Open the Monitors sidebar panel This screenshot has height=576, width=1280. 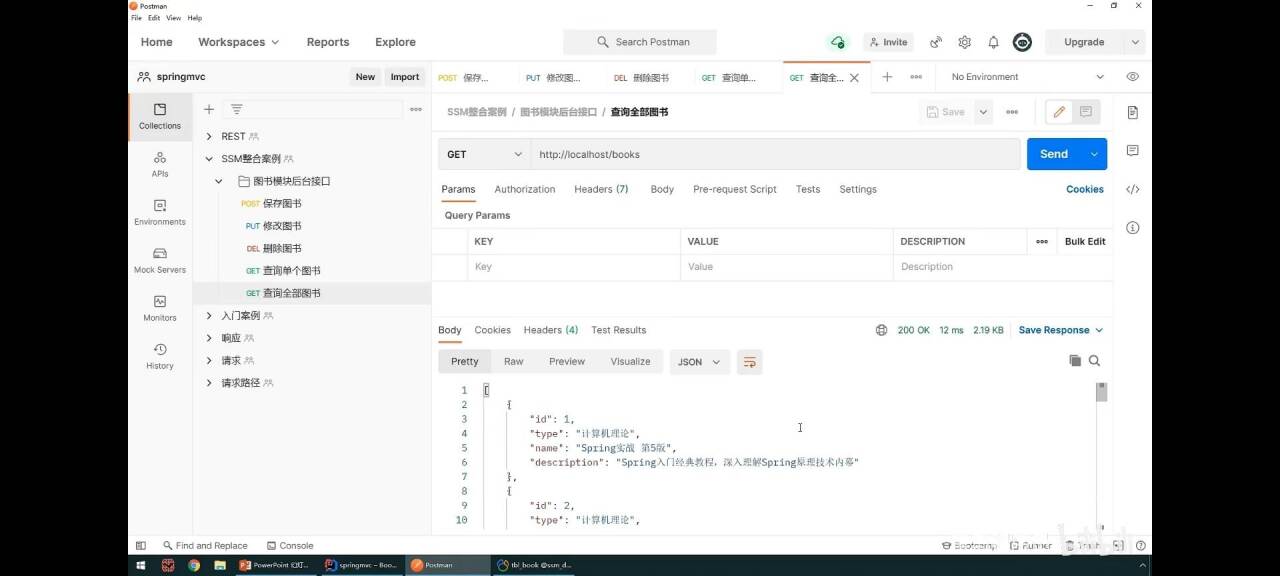[160, 308]
